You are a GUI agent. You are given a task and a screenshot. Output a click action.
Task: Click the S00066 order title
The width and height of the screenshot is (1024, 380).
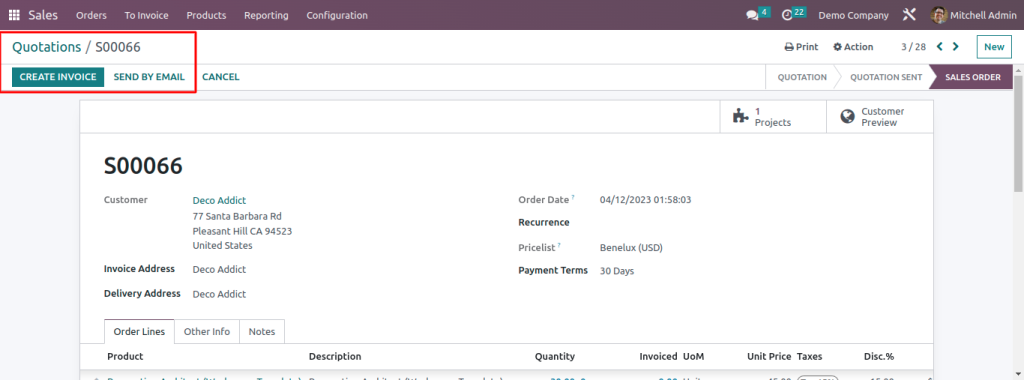click(143, 166)
